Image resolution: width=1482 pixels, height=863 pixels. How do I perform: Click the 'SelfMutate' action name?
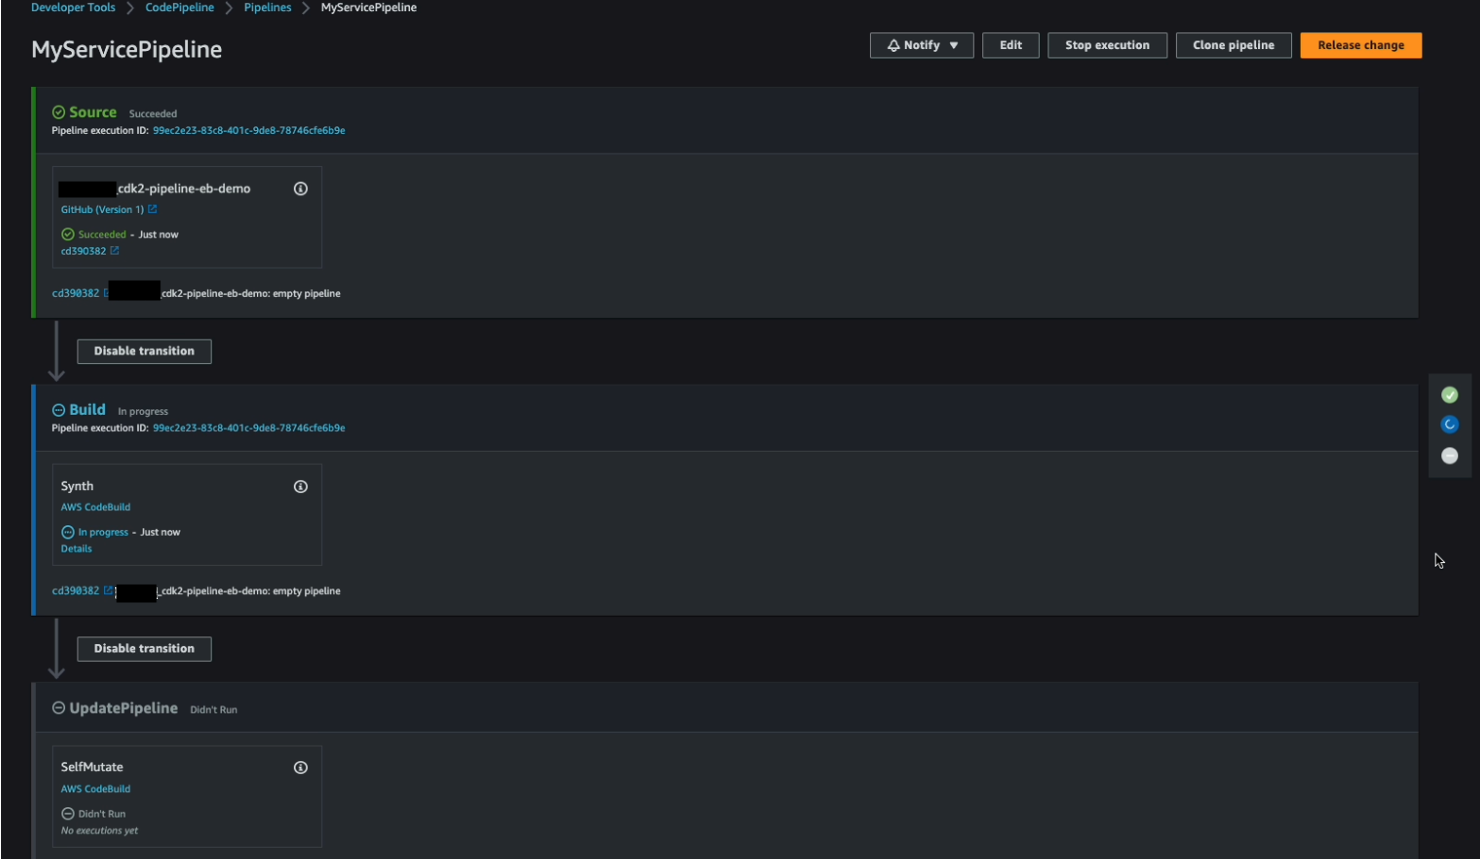click(92, 768)
